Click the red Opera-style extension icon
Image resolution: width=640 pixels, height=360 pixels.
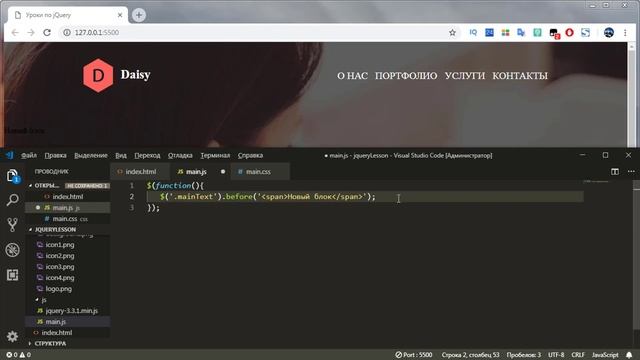coord(569,33)
